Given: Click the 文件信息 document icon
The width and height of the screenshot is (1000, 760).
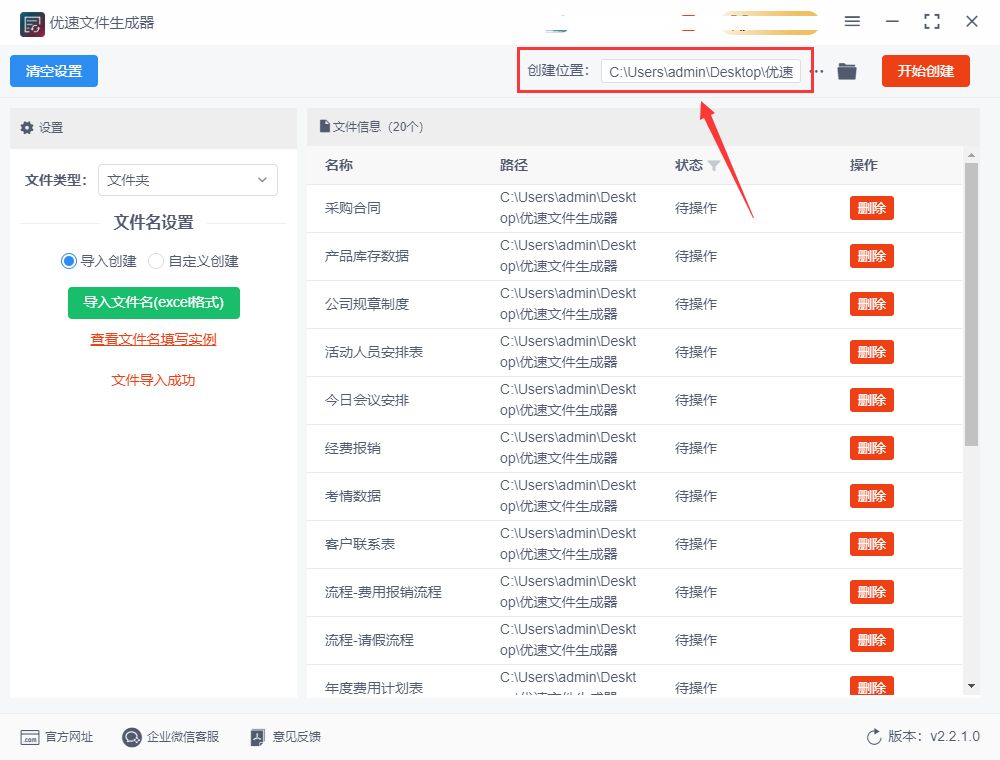Looking at the screenshot, I should tap(325, 126).
